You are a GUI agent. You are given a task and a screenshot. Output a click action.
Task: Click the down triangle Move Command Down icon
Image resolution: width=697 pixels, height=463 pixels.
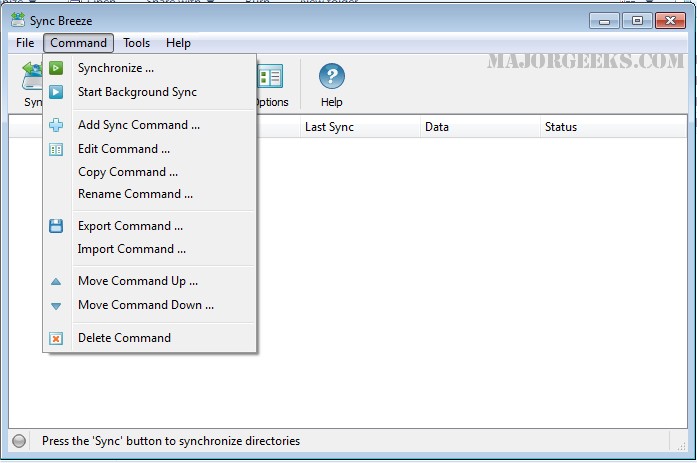pos(56,306)
